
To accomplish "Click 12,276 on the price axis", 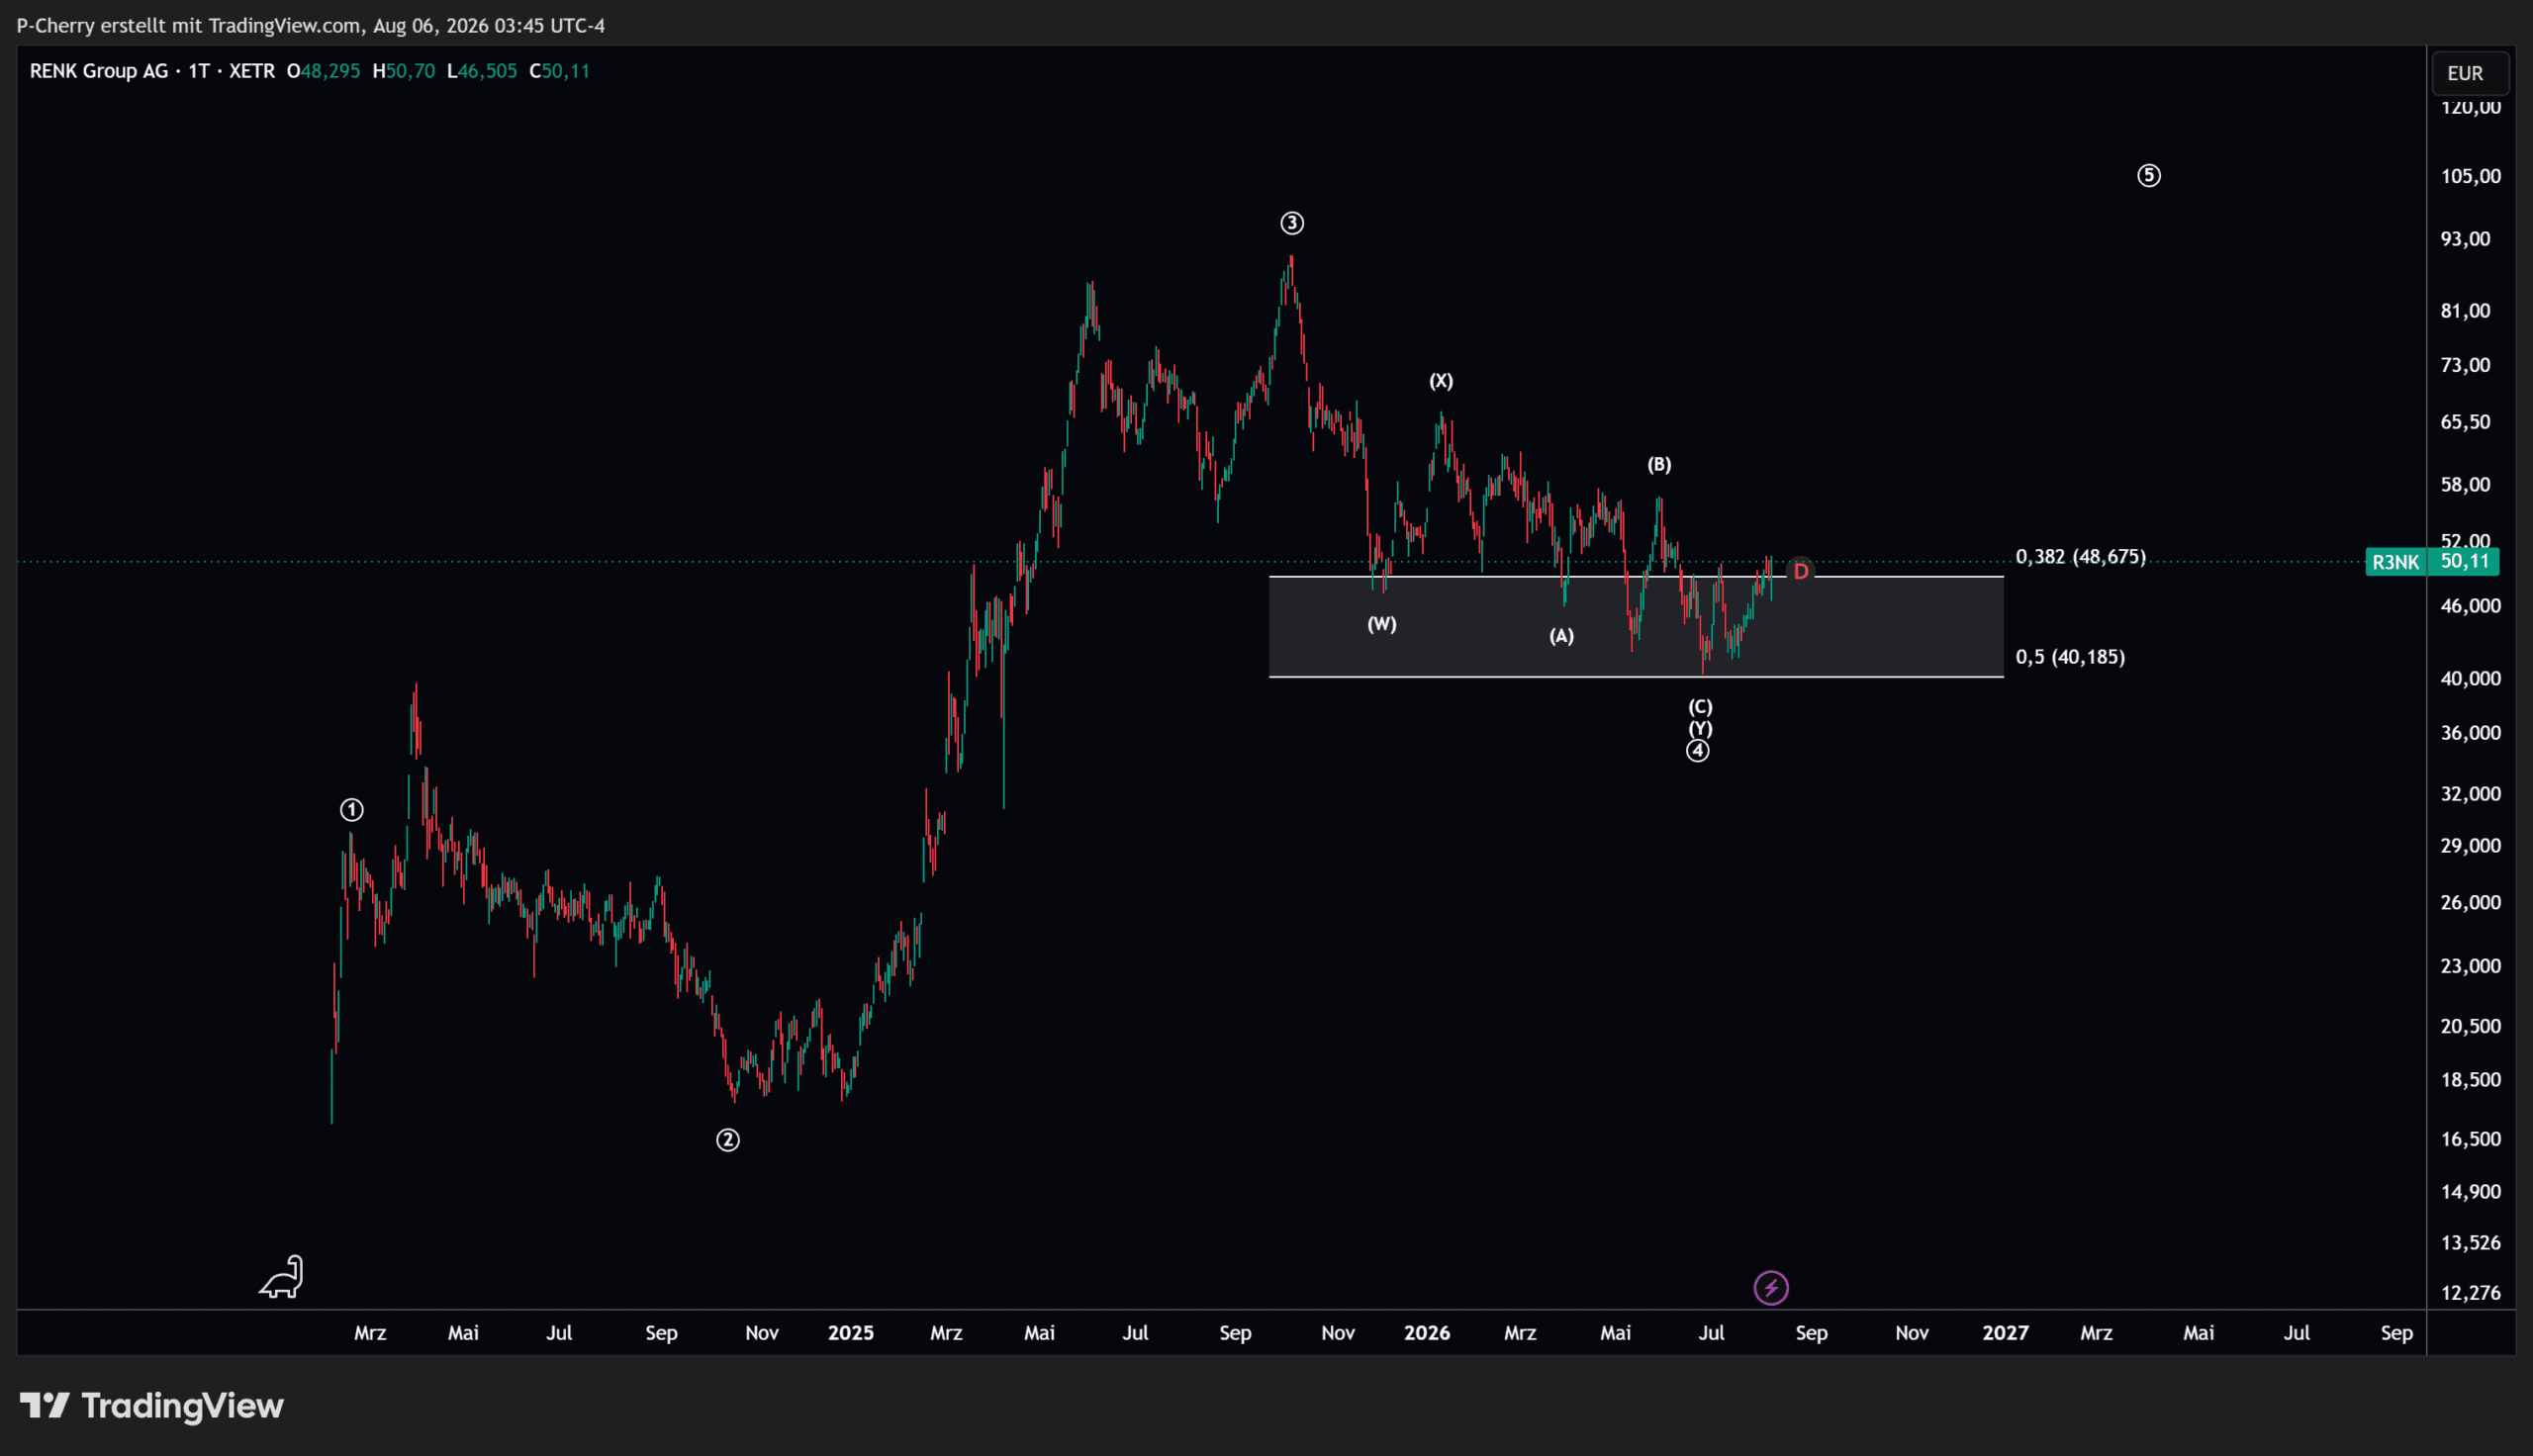I will pyautogui.click(x=2471, y=1293).
